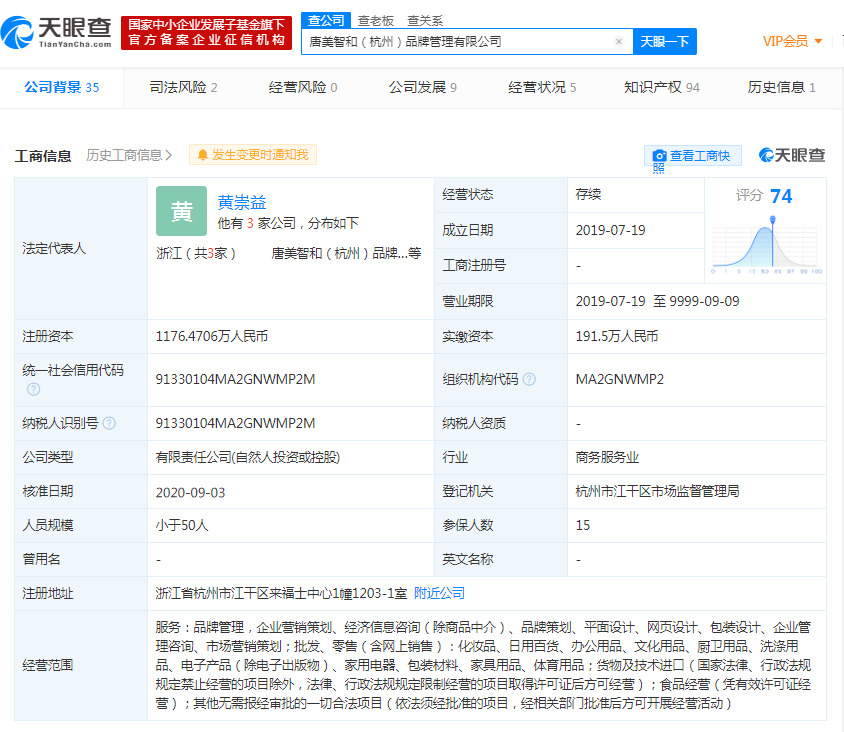Open the 经营风险 0 tab

point(303,87)
